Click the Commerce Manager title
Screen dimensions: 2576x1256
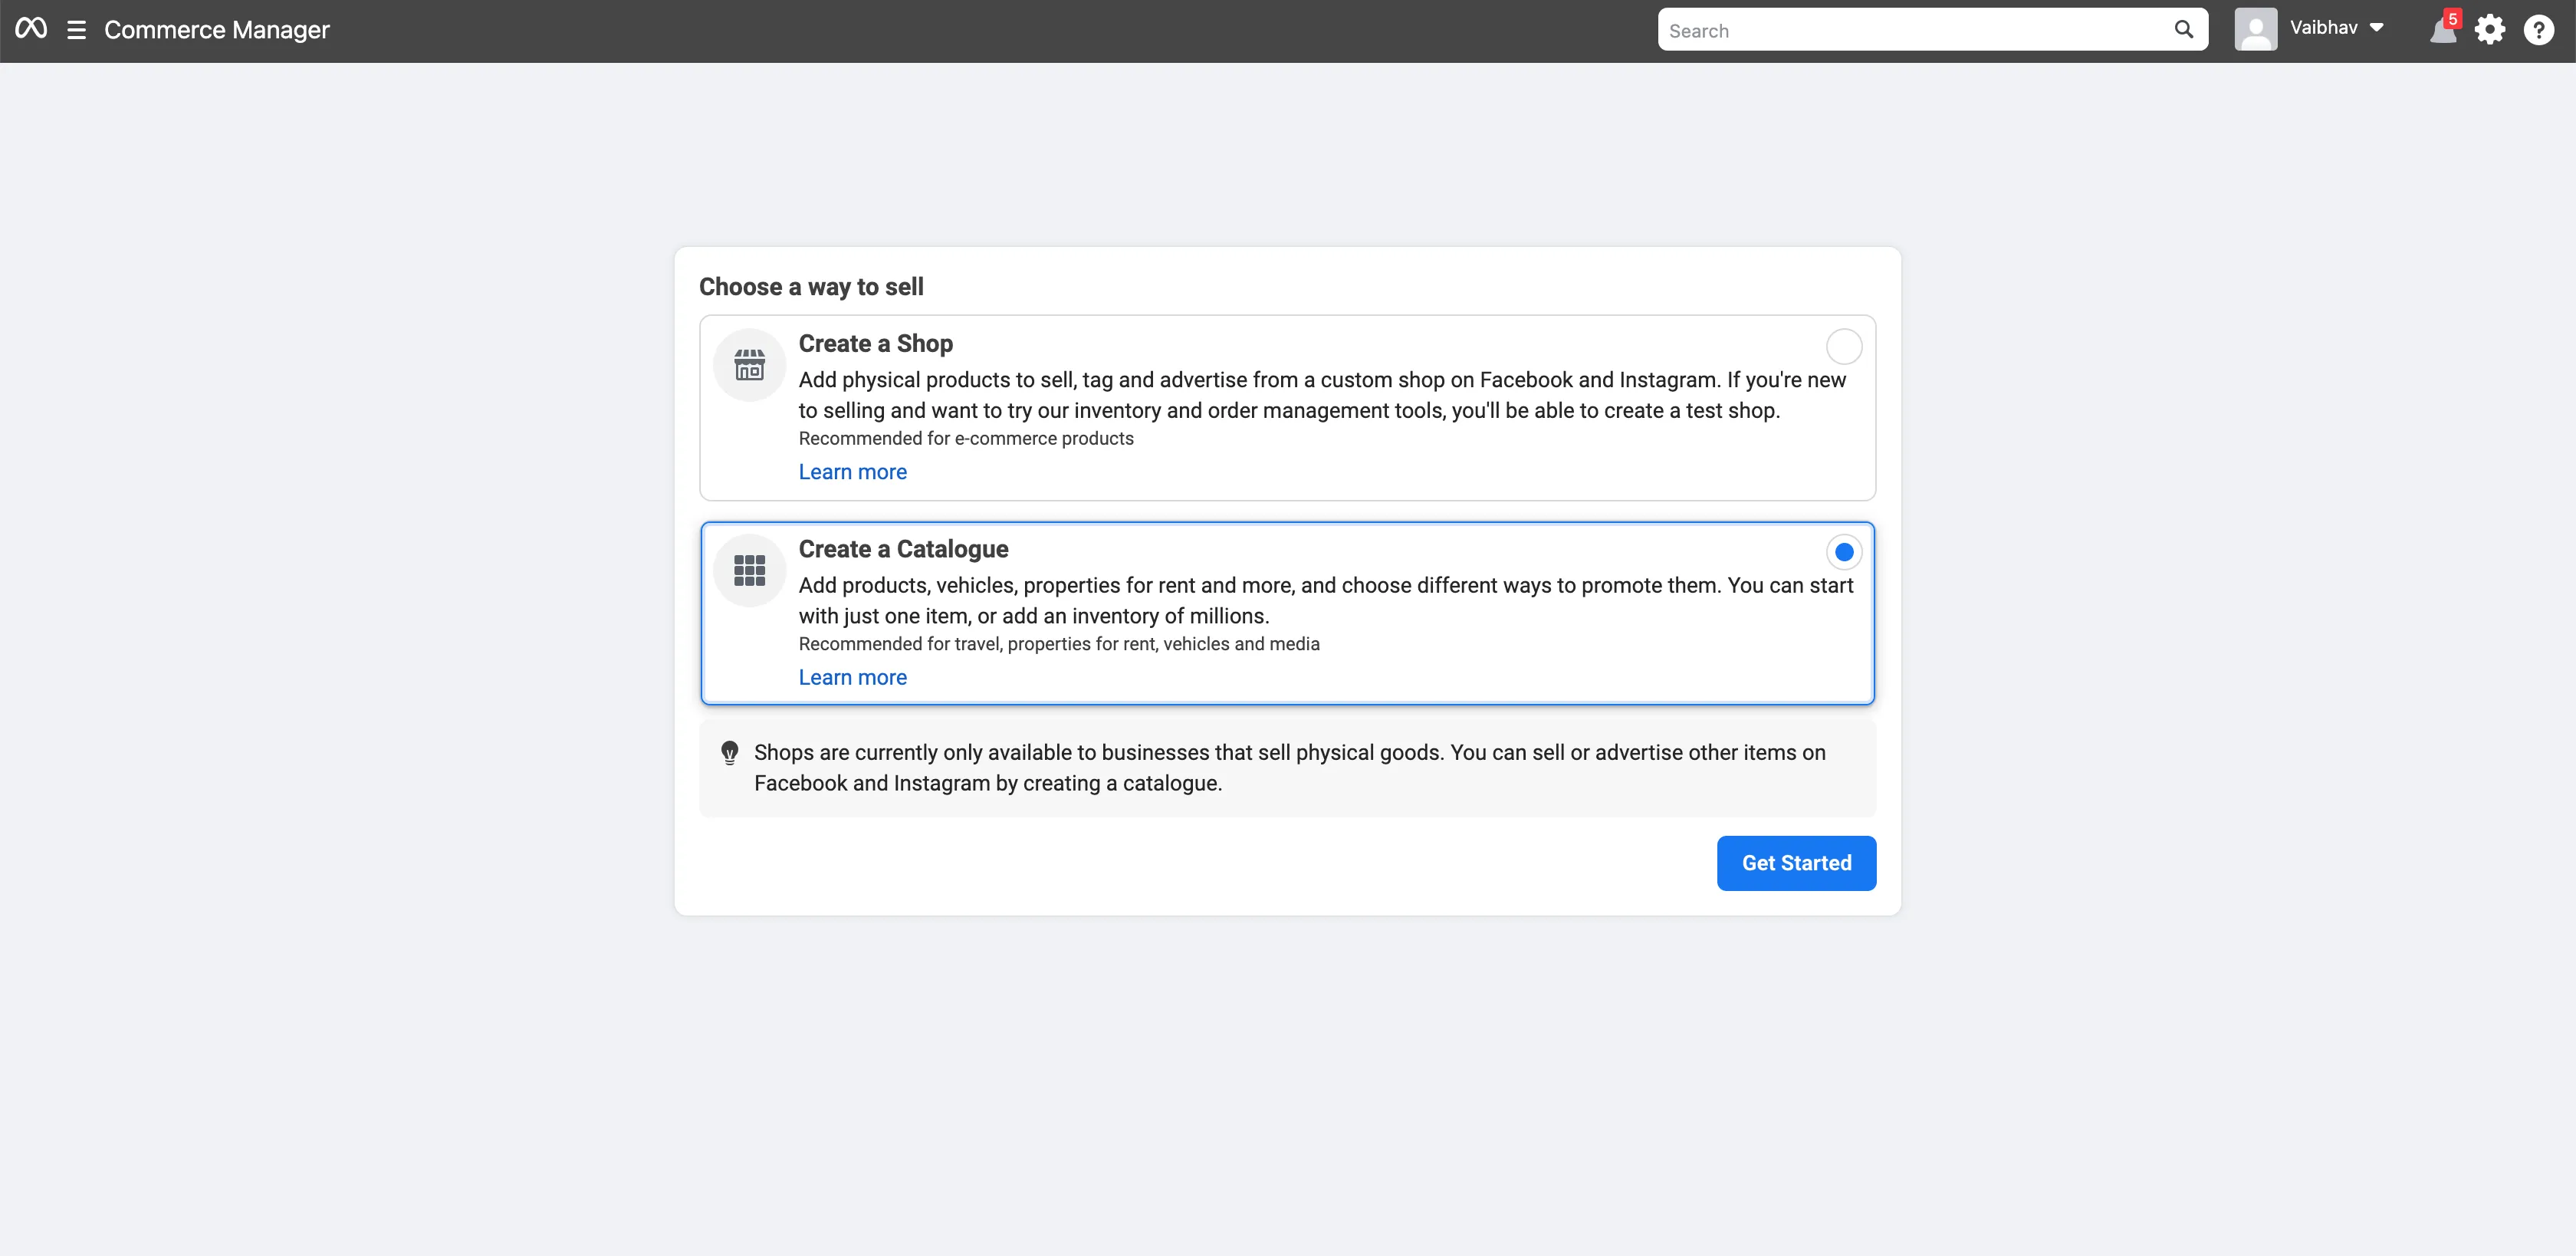pos(217,30)
